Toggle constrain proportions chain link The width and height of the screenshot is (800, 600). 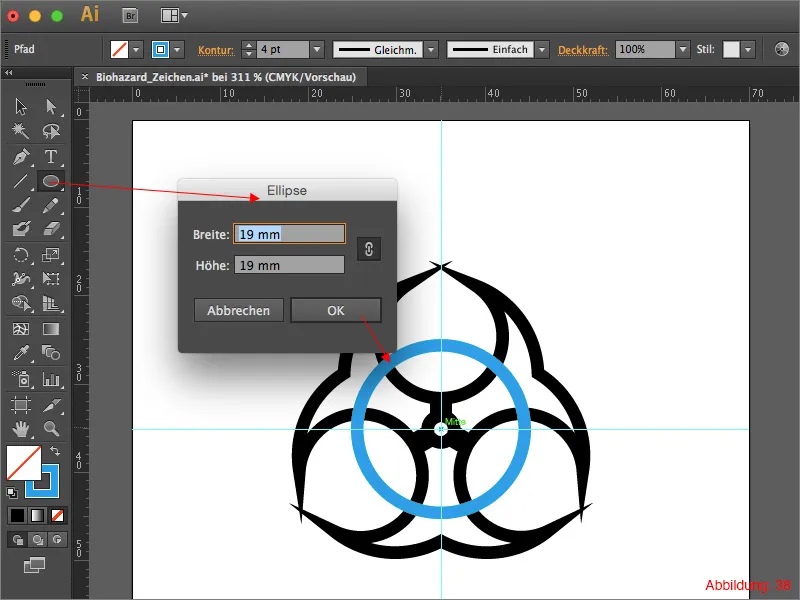click(x=369, y=249)
